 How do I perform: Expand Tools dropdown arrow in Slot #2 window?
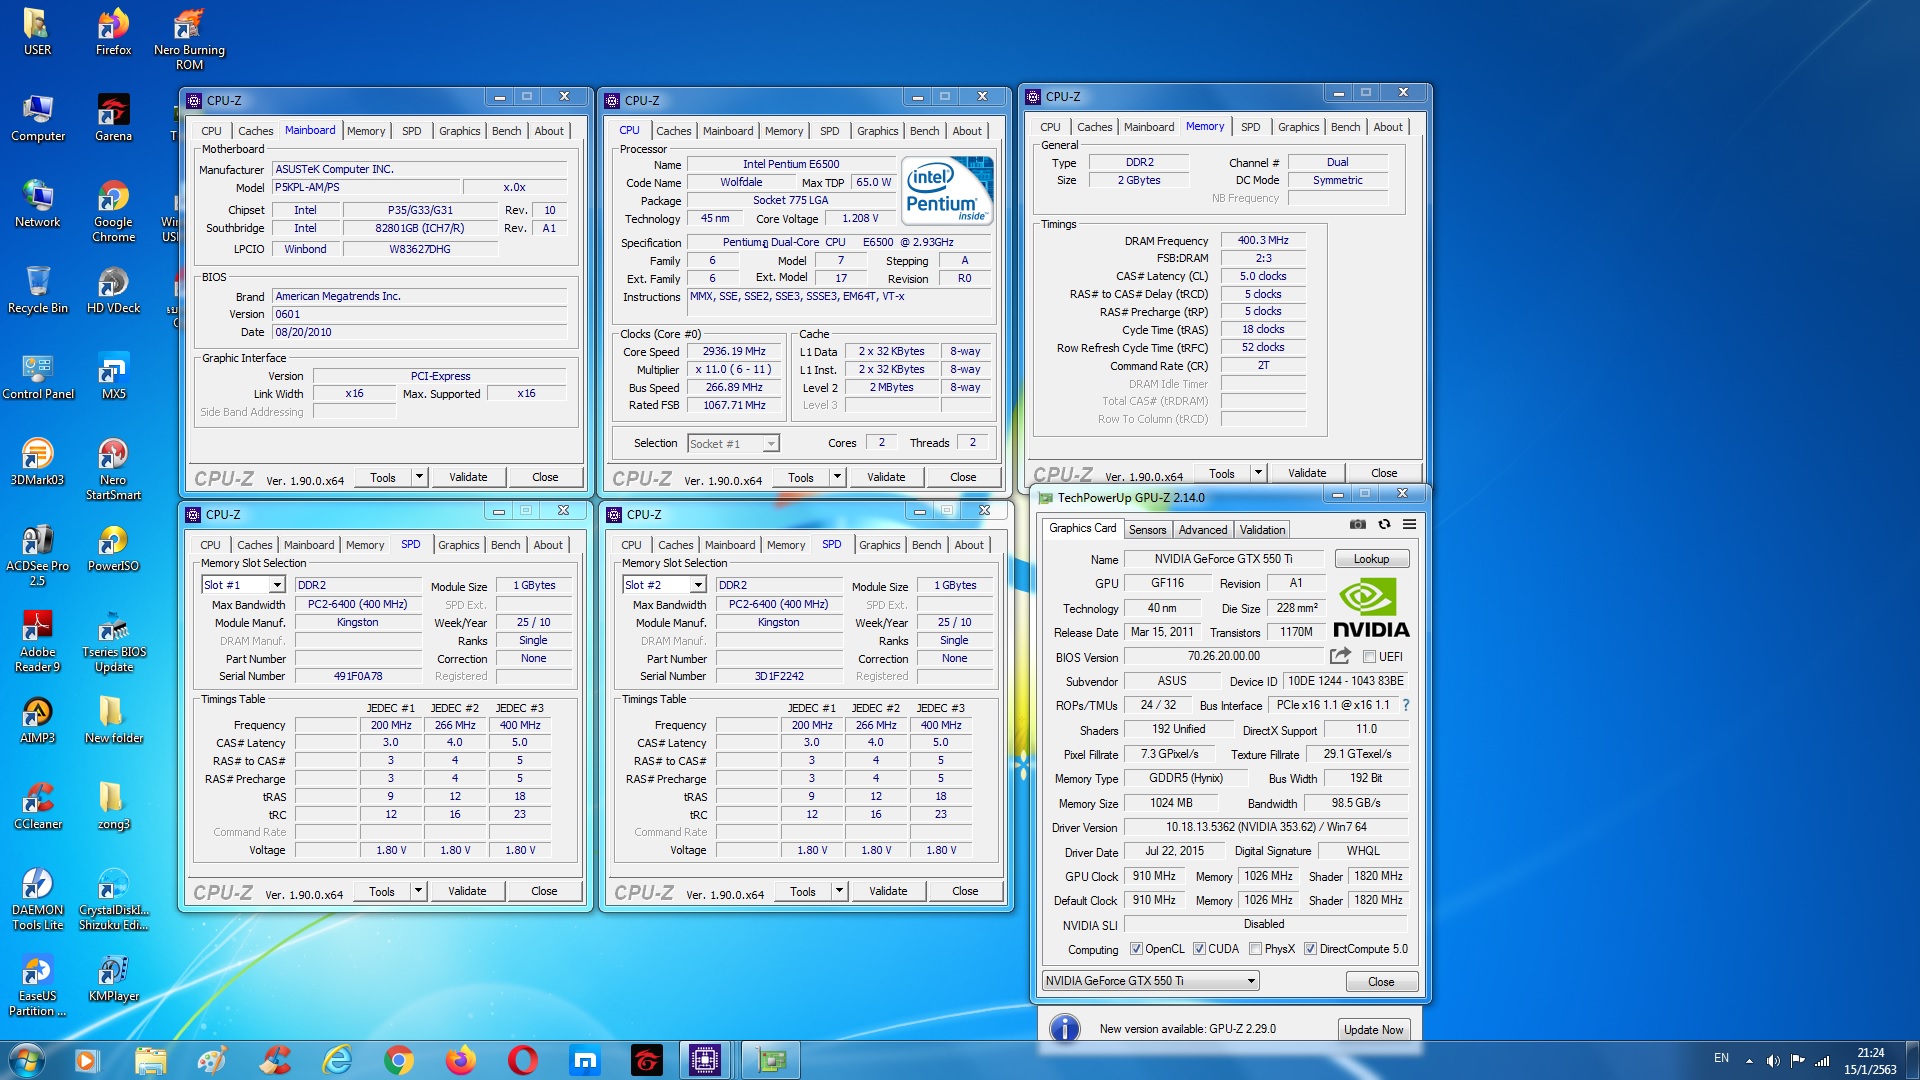coord(840,891)
